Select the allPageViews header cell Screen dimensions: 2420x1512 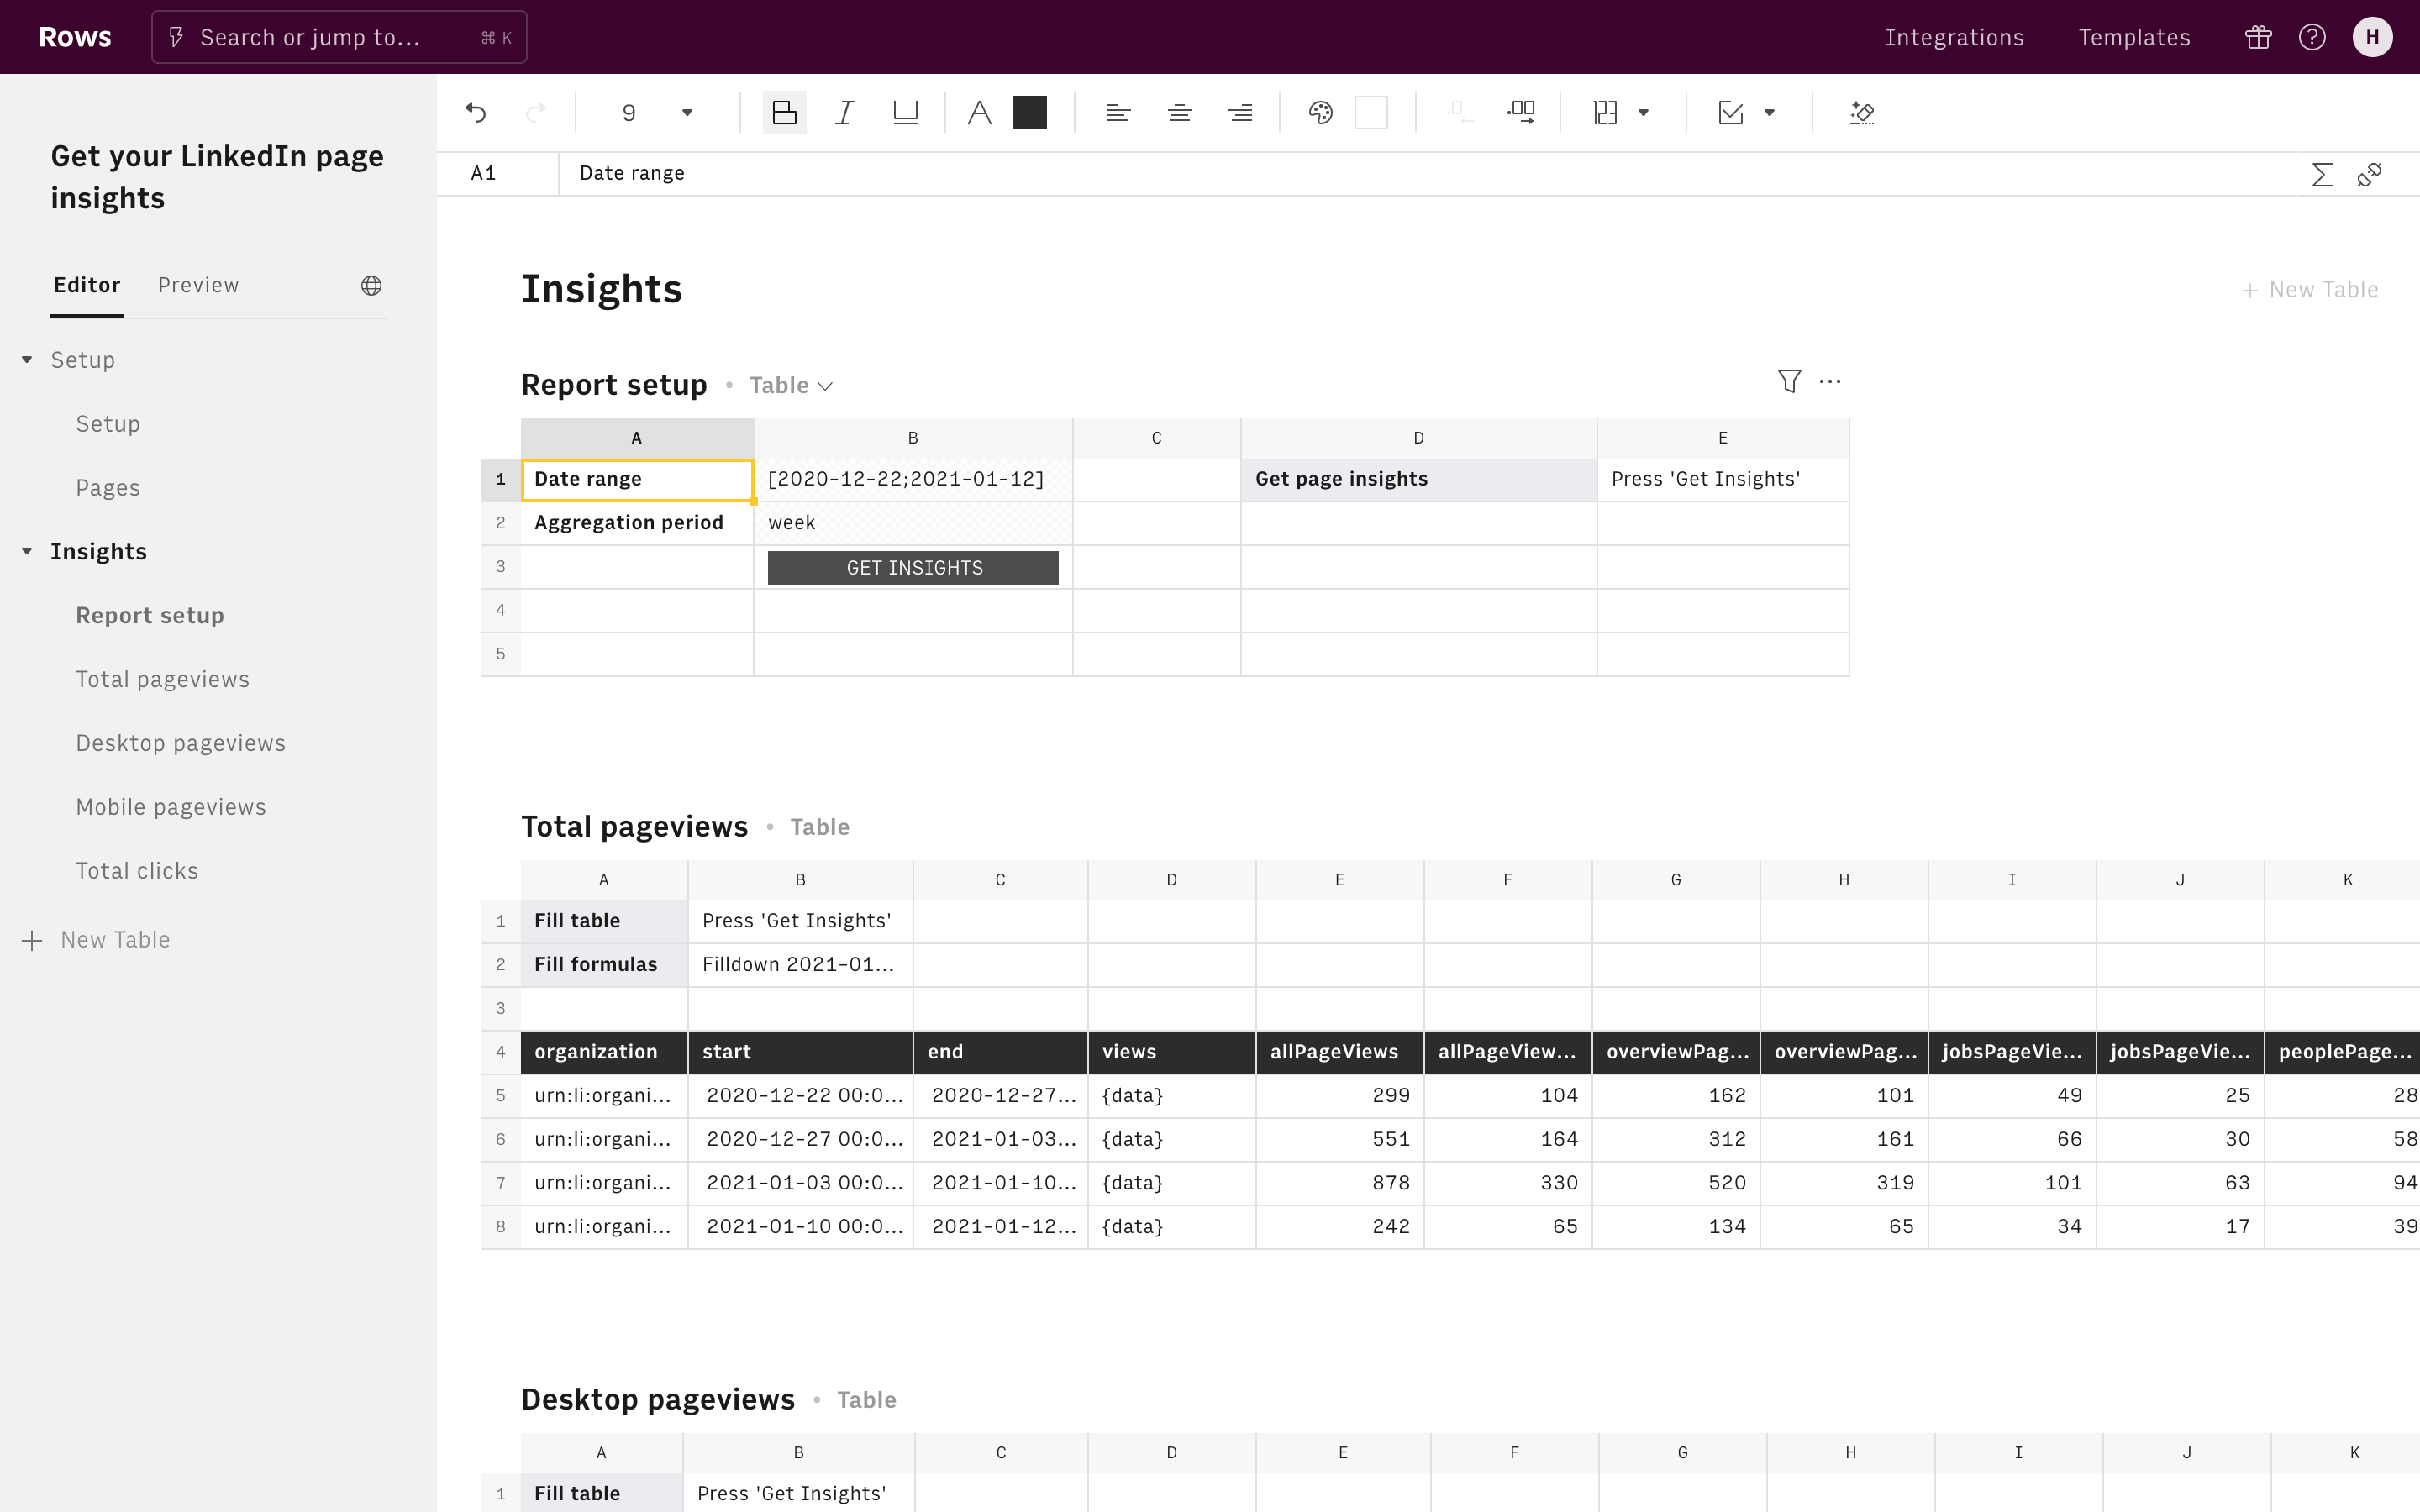pos(1339,1052)
